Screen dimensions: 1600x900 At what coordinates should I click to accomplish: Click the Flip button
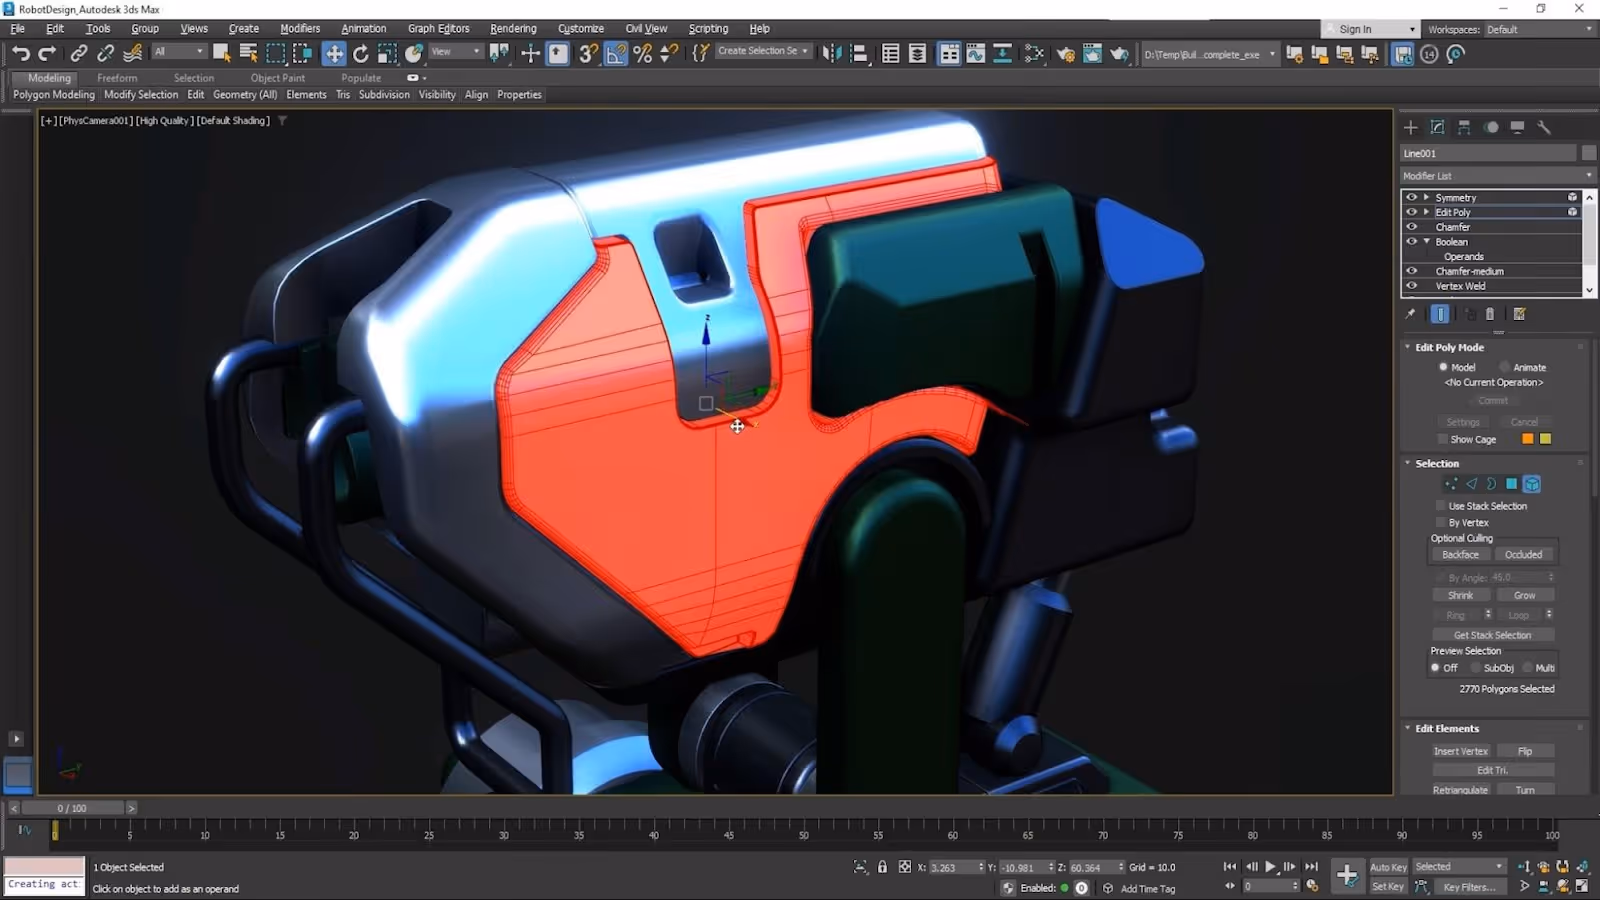pos(1525,751)
